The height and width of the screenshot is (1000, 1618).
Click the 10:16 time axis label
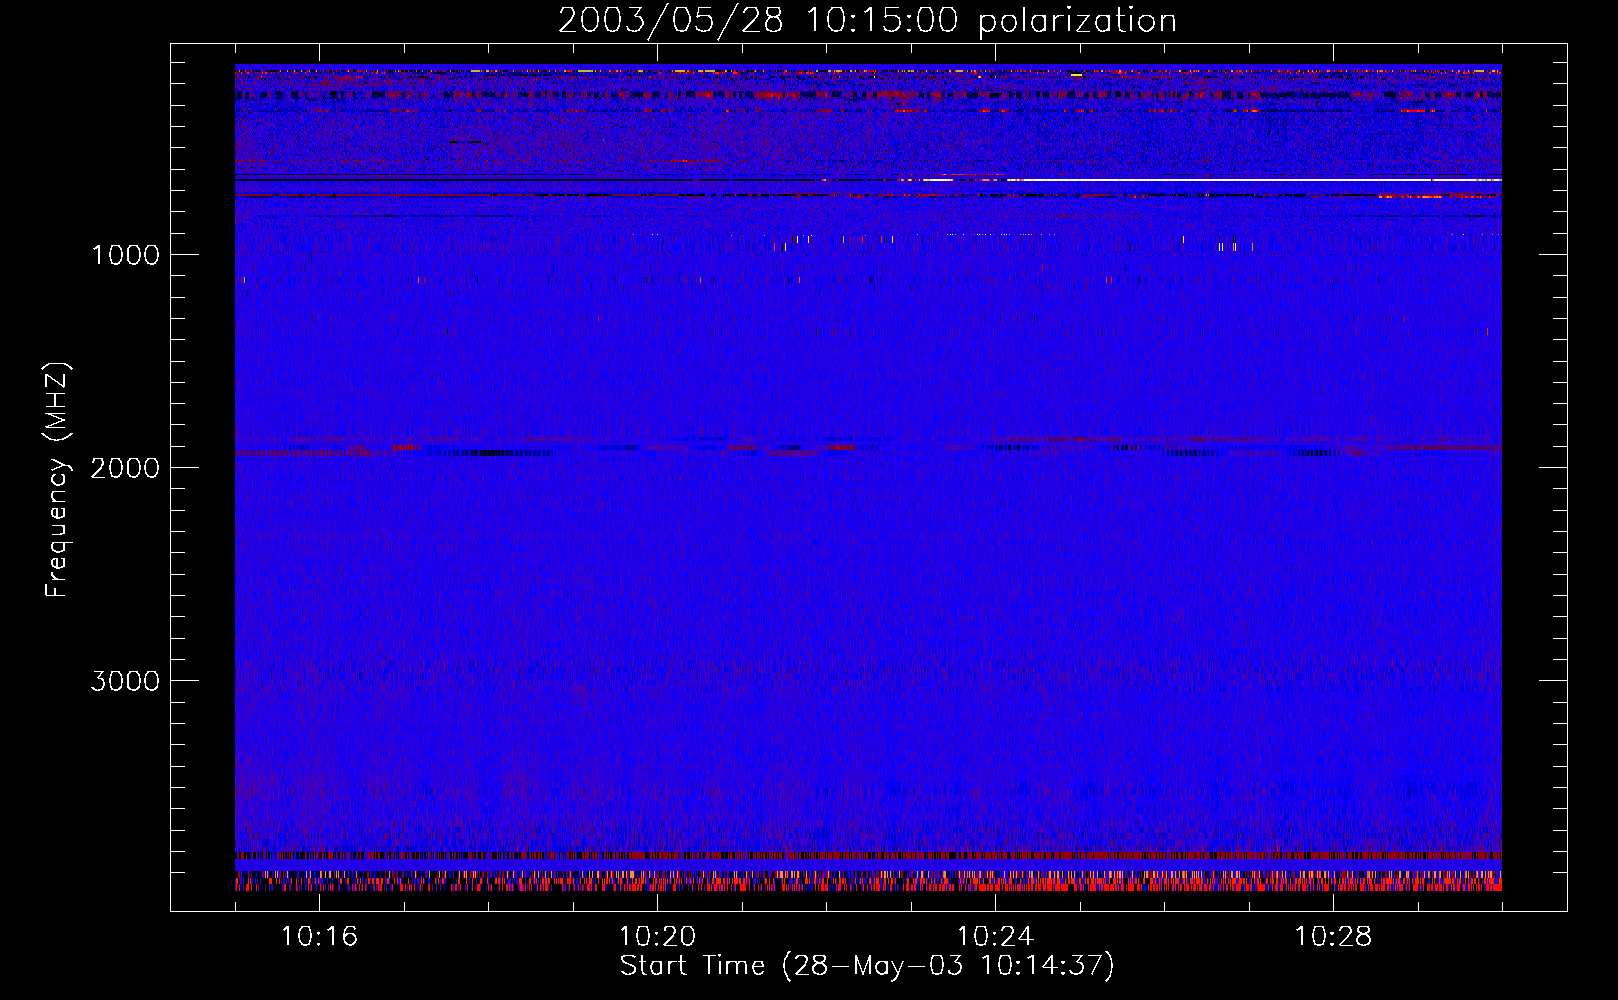pos(319,936)
